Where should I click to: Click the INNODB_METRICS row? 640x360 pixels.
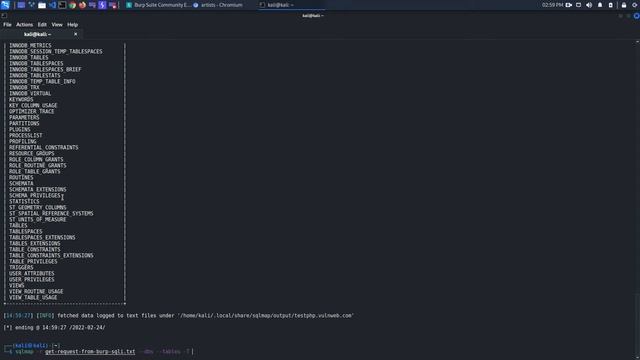[30, 45]
